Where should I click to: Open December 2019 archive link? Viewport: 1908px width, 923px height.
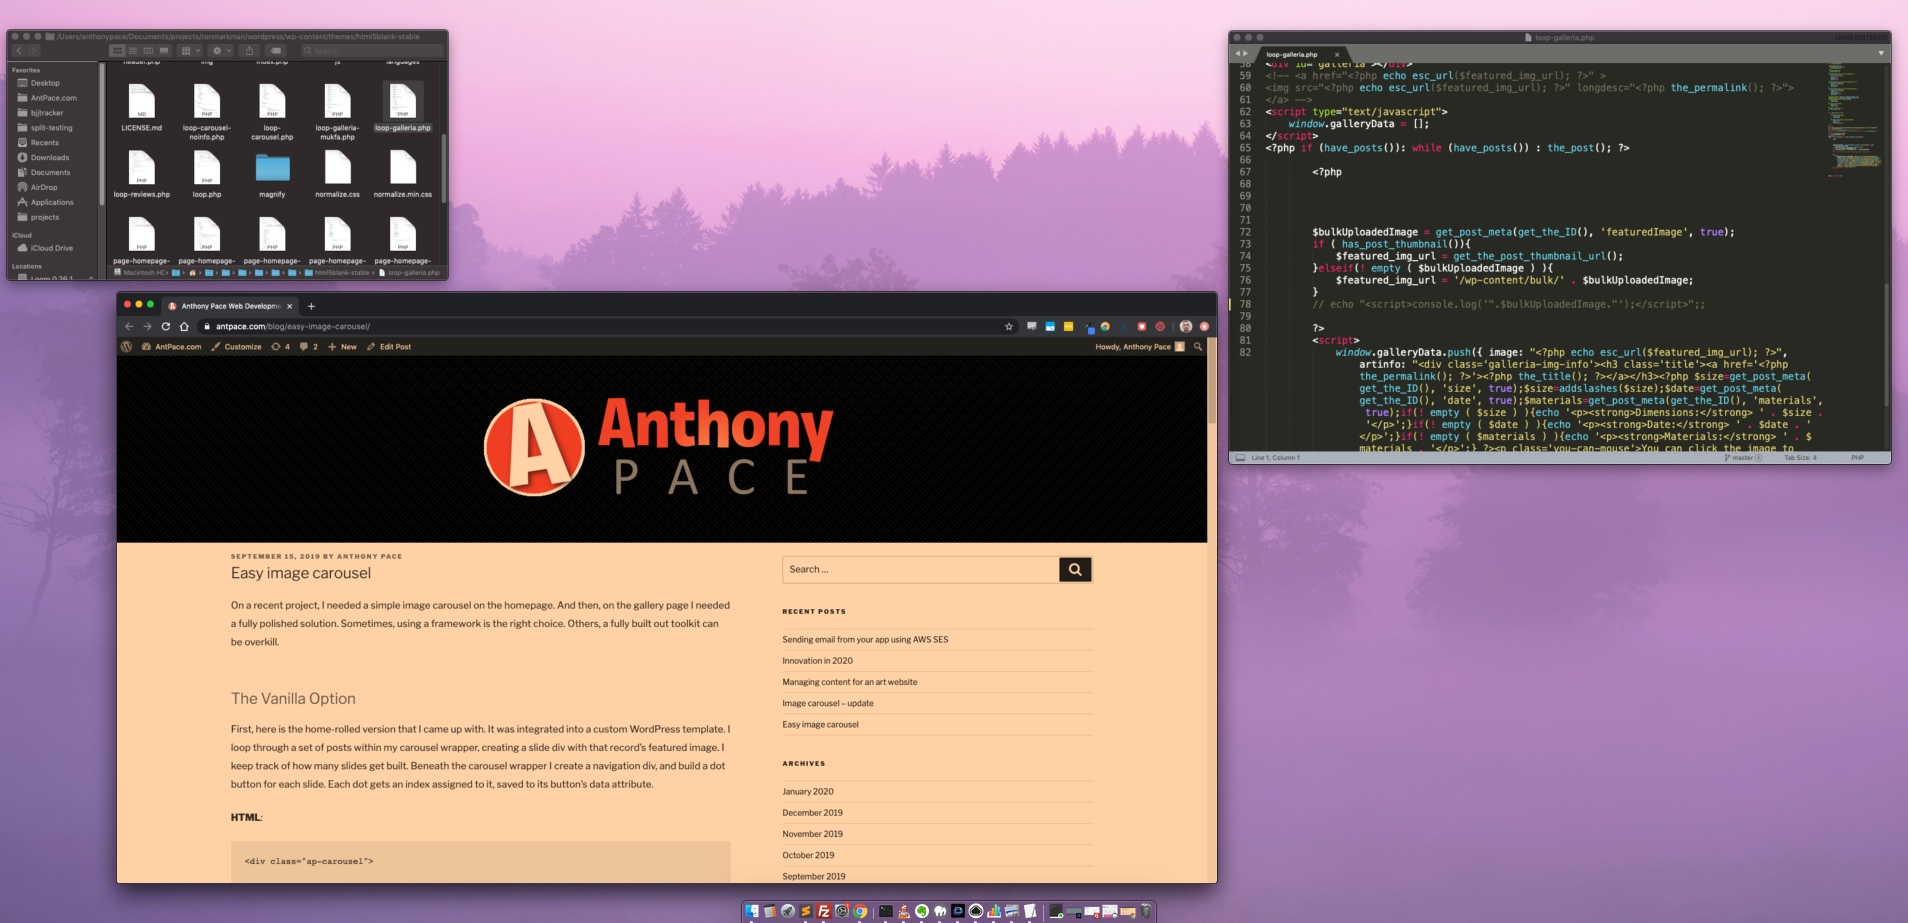coord(812,812)
